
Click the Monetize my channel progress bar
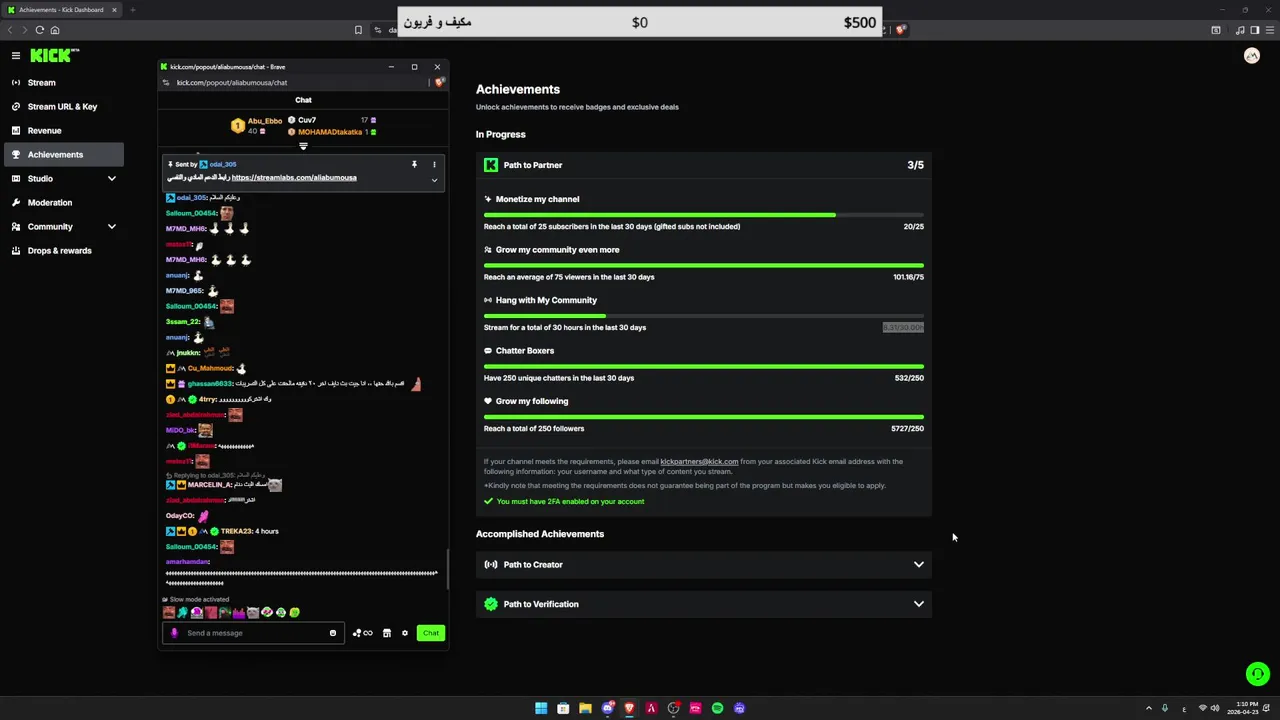704,215
